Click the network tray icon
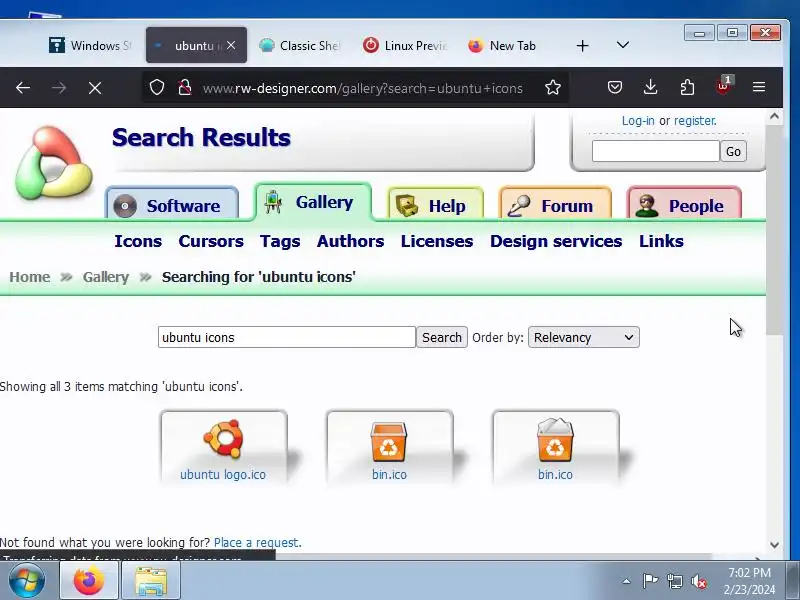 tap(675, 581)
